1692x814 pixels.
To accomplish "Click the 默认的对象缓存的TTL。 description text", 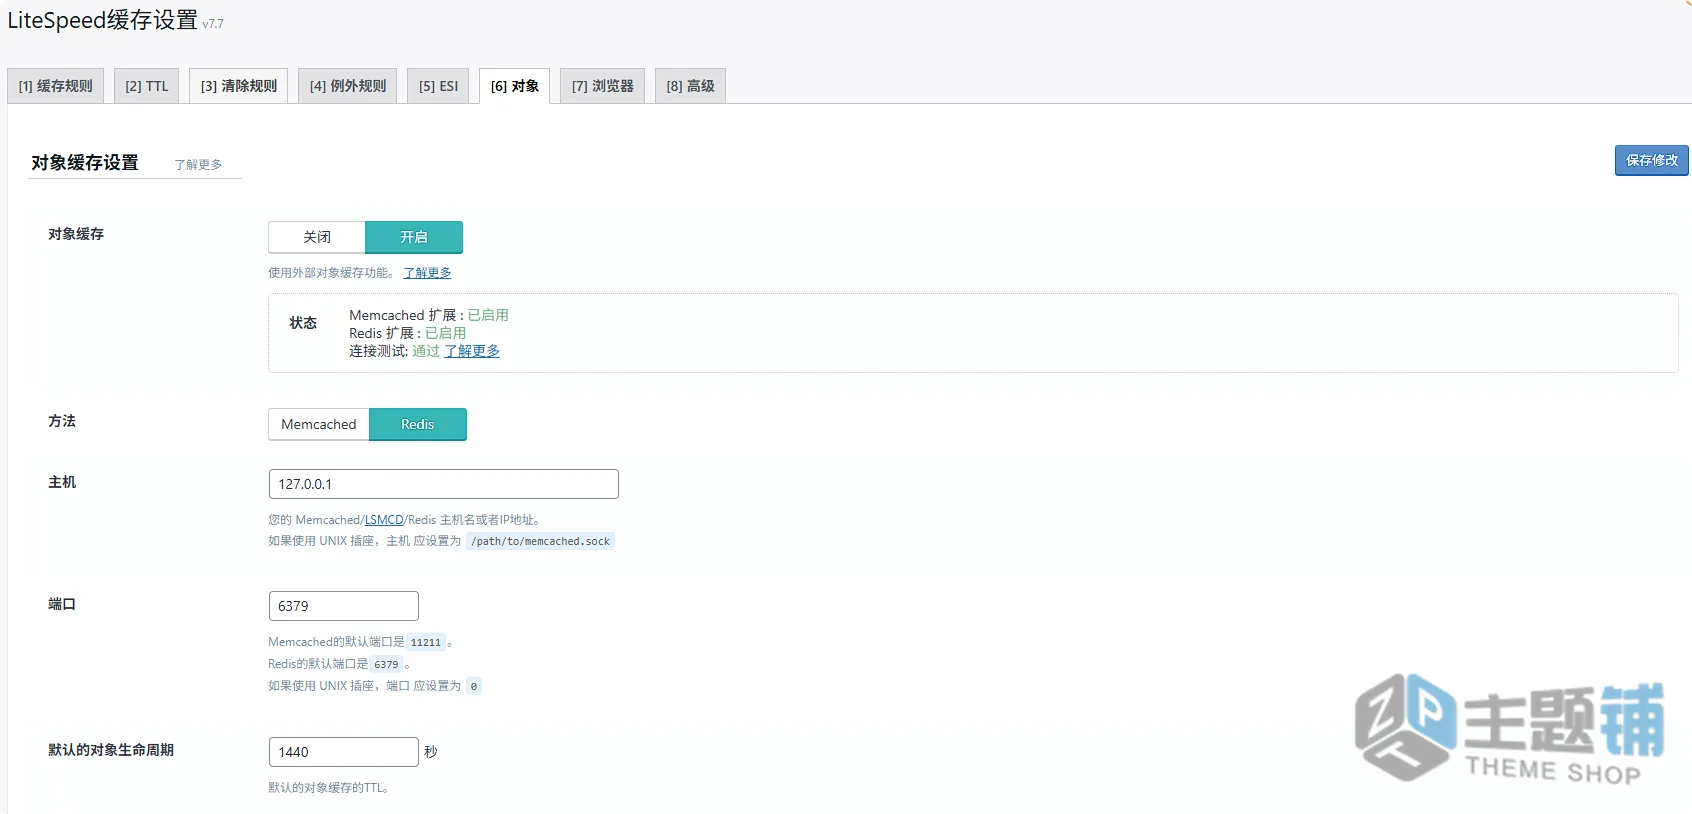I will [x=329, y=788].
